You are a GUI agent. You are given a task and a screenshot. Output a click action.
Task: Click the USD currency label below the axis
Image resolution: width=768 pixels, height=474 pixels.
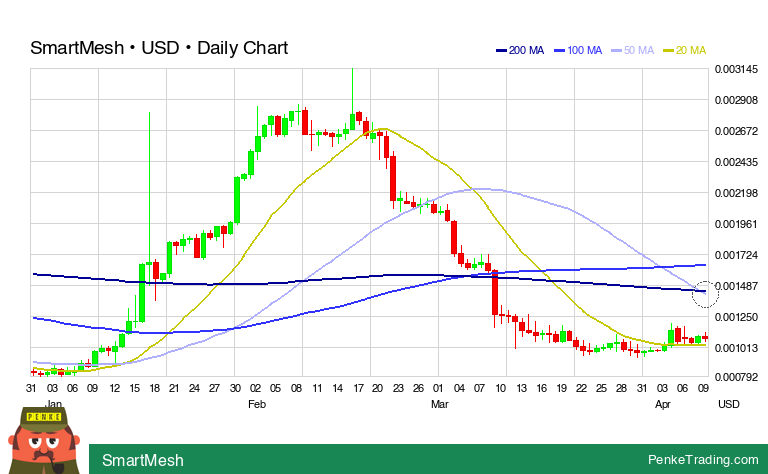[x=729, y=404]
